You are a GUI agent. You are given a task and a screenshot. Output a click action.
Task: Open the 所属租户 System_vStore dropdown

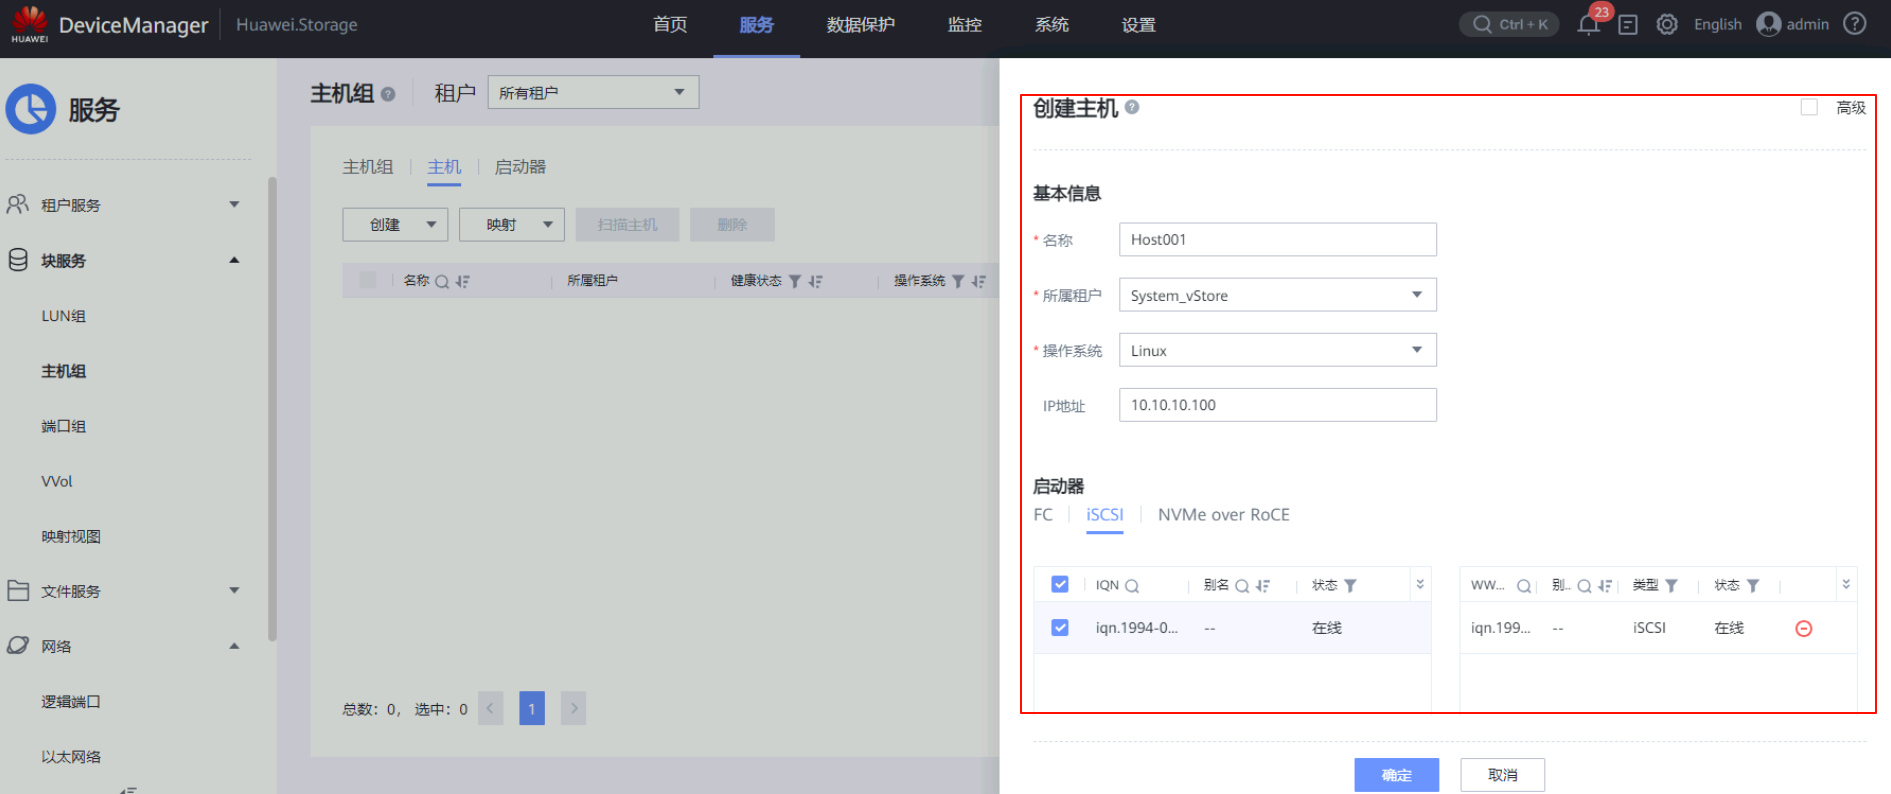(1277, 295)
